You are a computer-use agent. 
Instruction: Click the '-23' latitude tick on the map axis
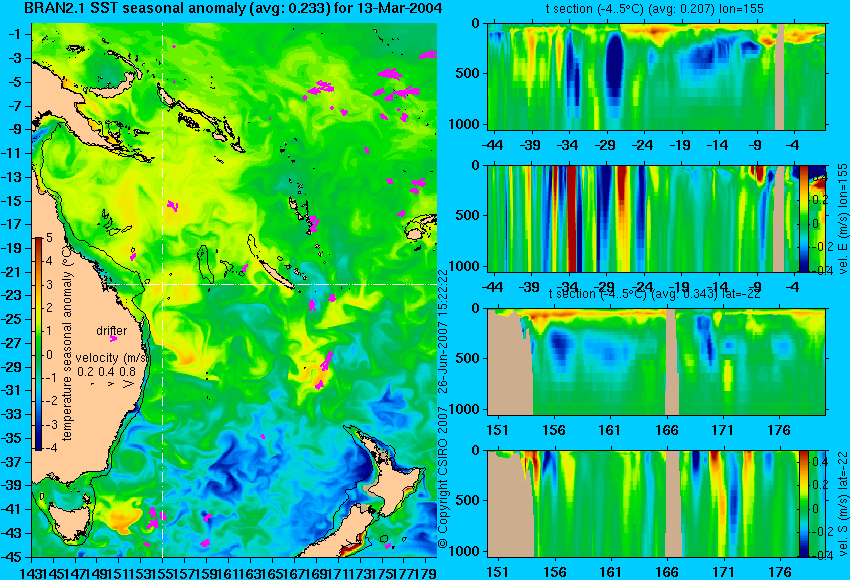point(12,295)
